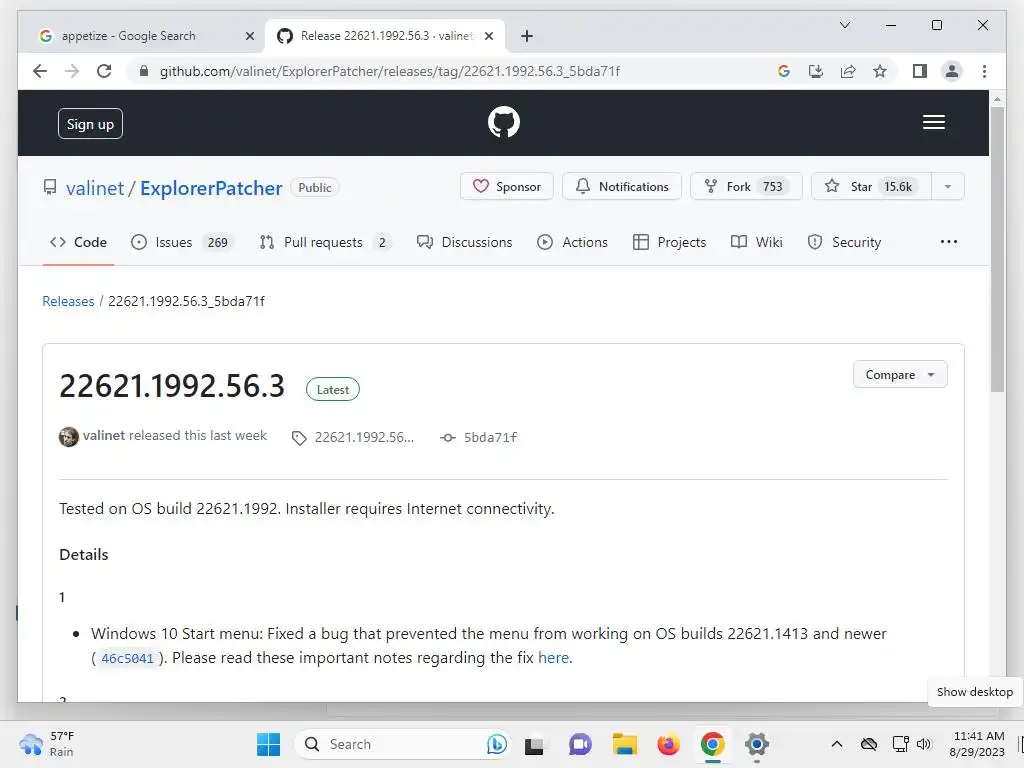Image resolution: width=1024 pixels, height=768 pixels.
Task: Open Chrome three-dot menu
Action: coord(984,71)
